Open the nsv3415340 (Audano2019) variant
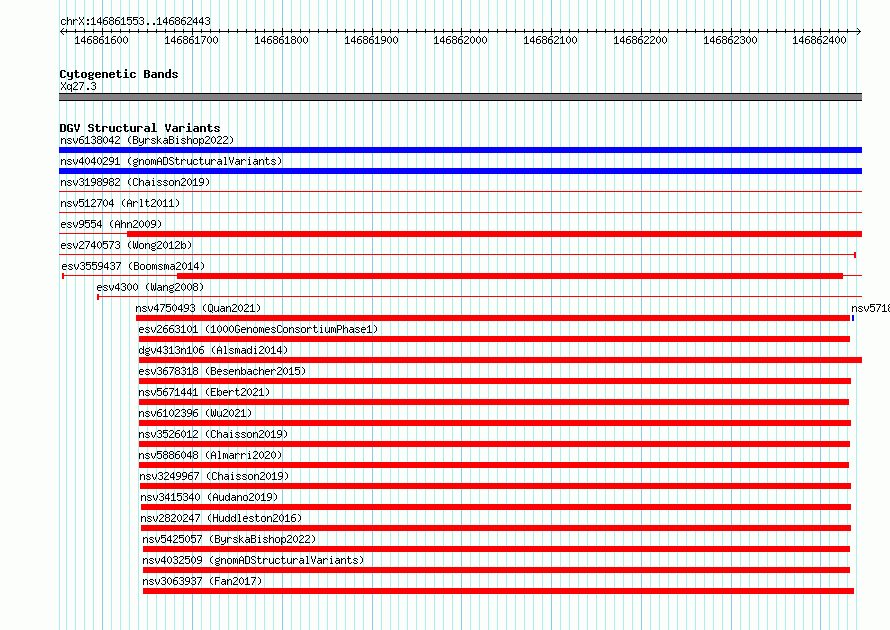 point(209,497)
